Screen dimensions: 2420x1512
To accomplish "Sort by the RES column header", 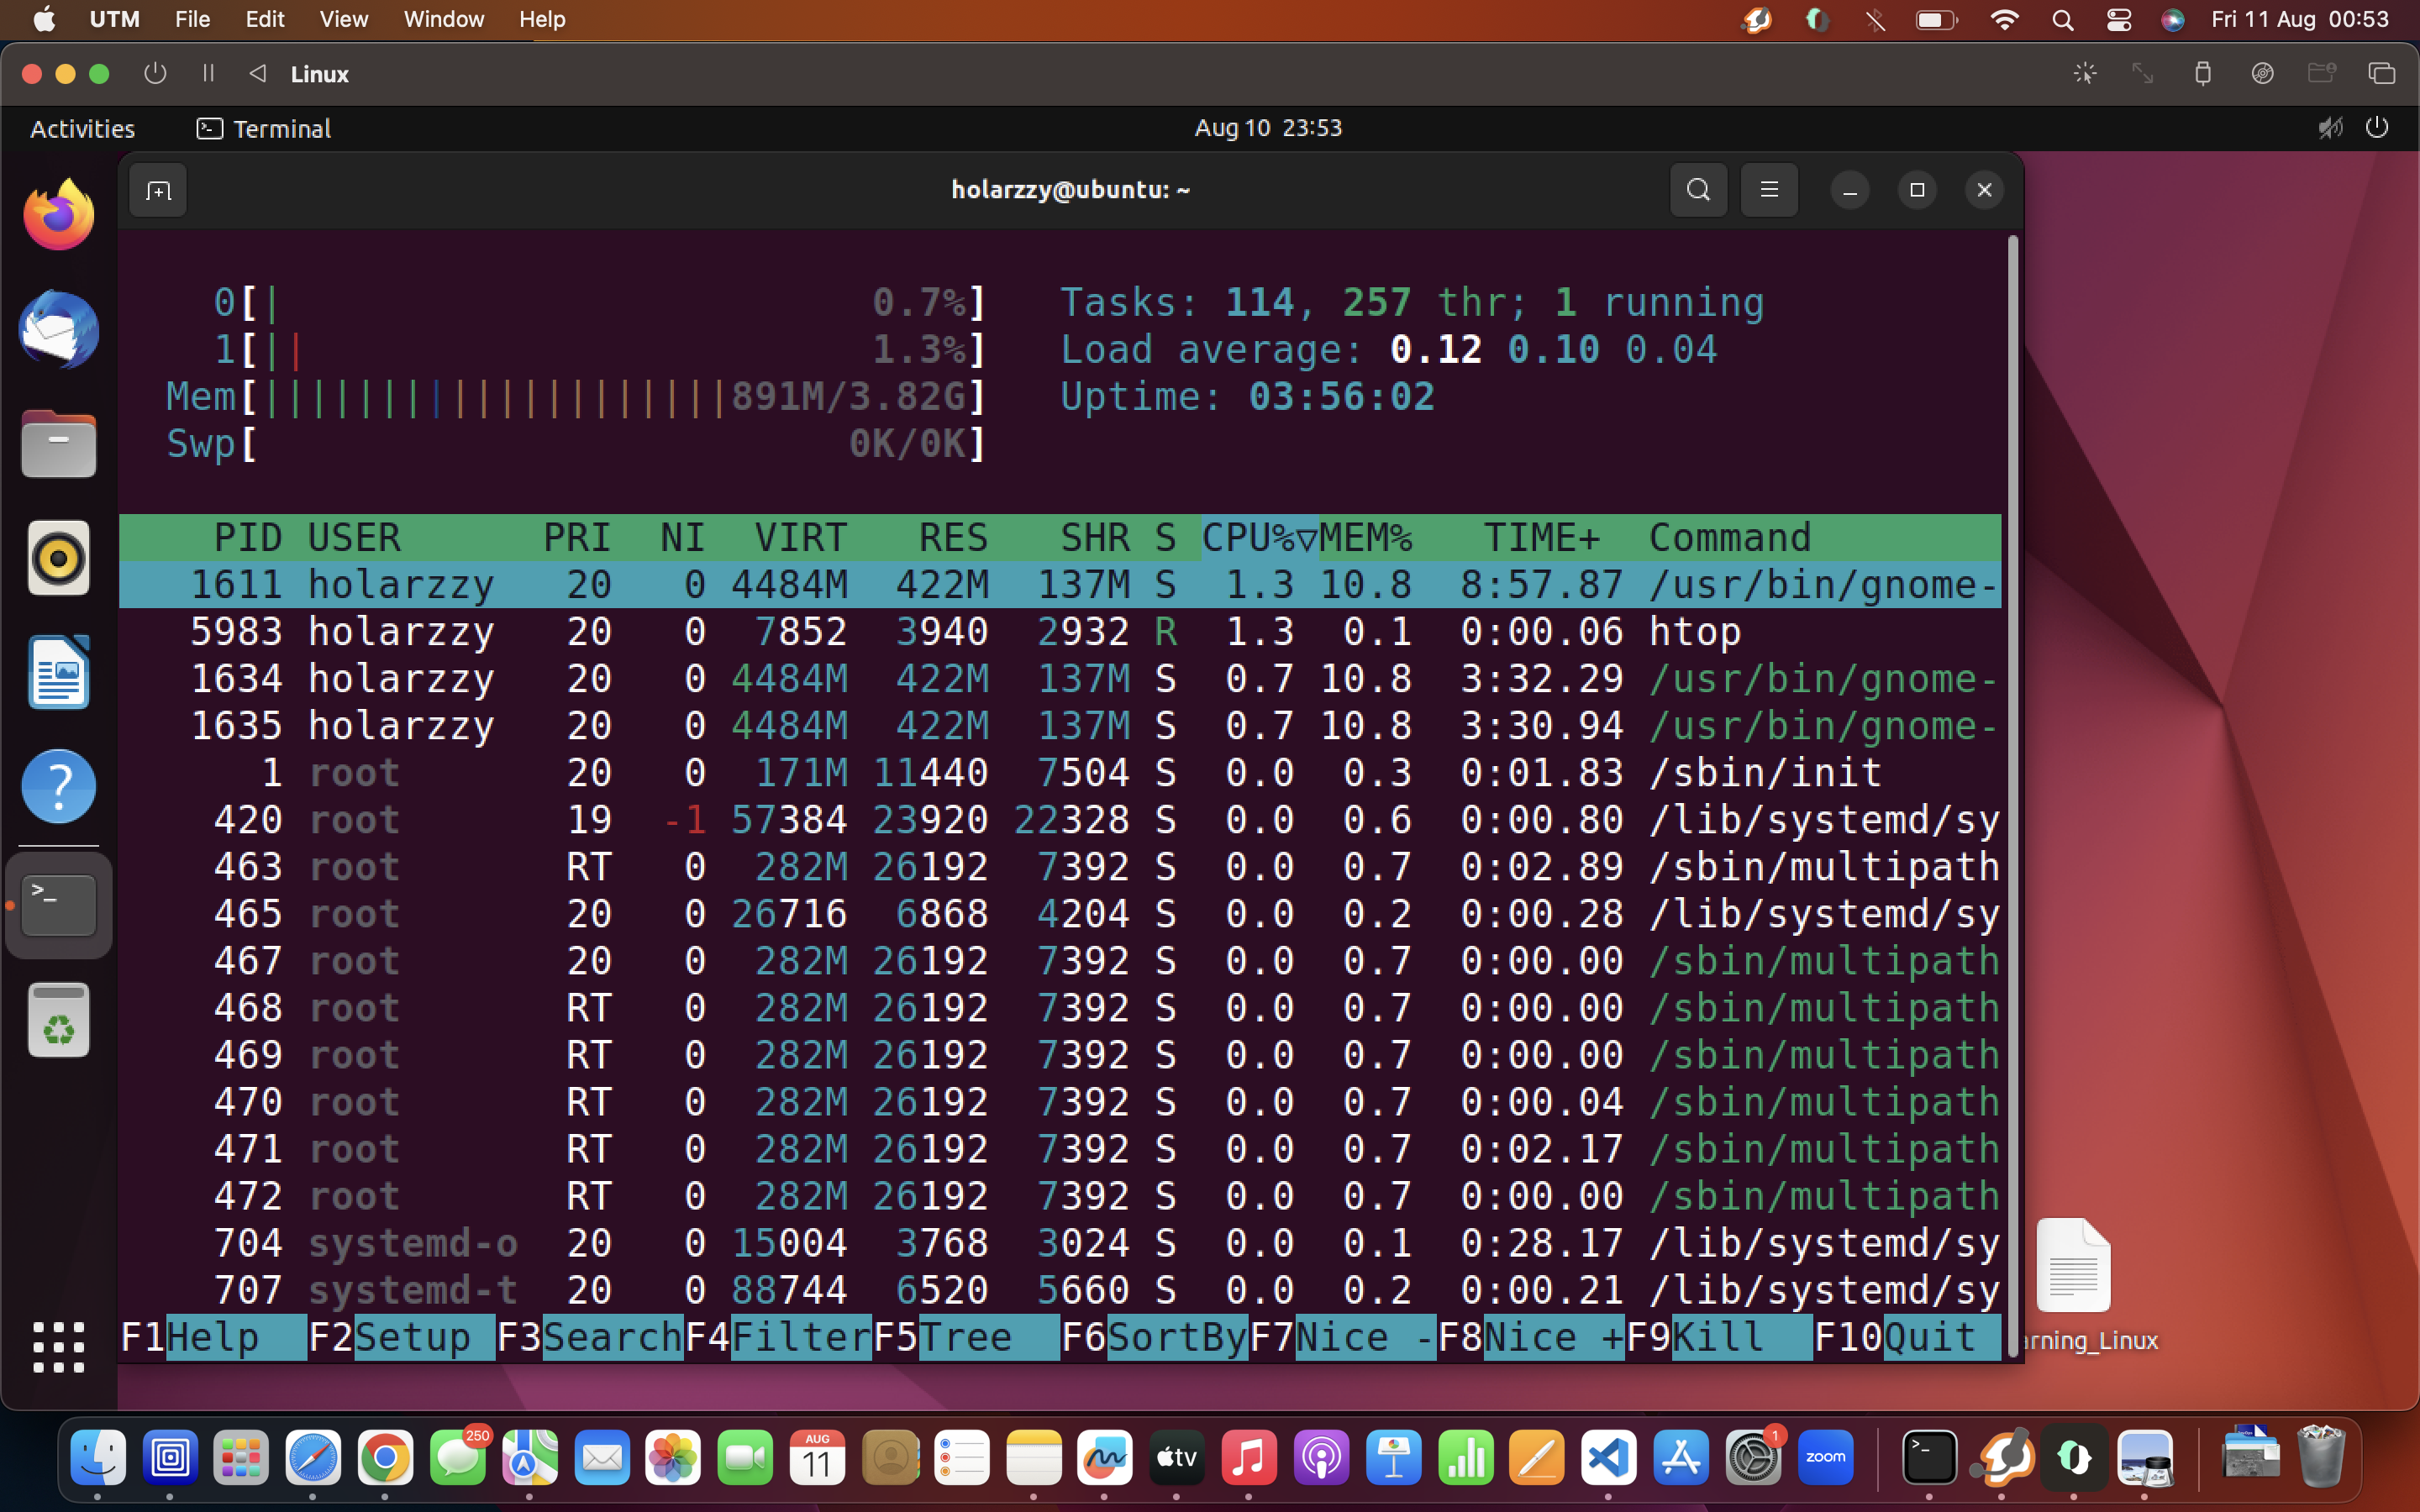I will click(953, 538).
